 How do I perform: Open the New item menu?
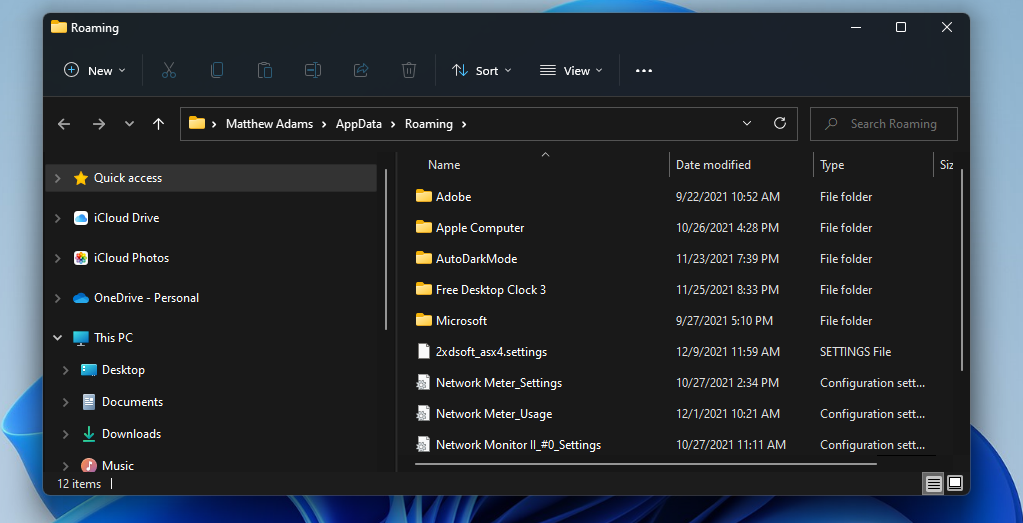[95, 70]
